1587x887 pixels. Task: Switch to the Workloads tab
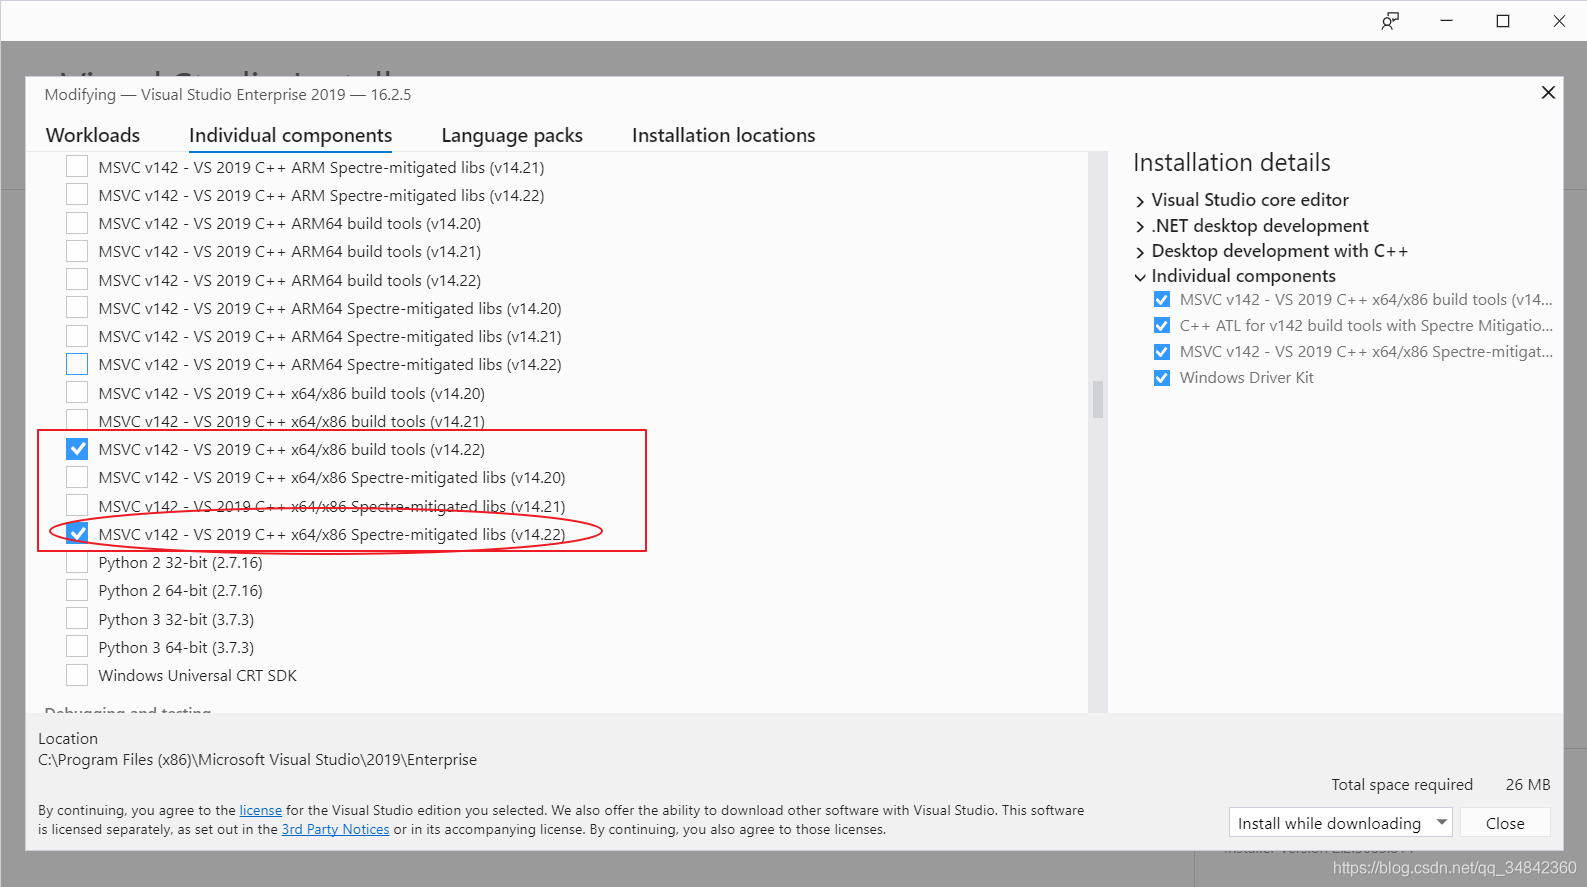(x=93, y=135)
